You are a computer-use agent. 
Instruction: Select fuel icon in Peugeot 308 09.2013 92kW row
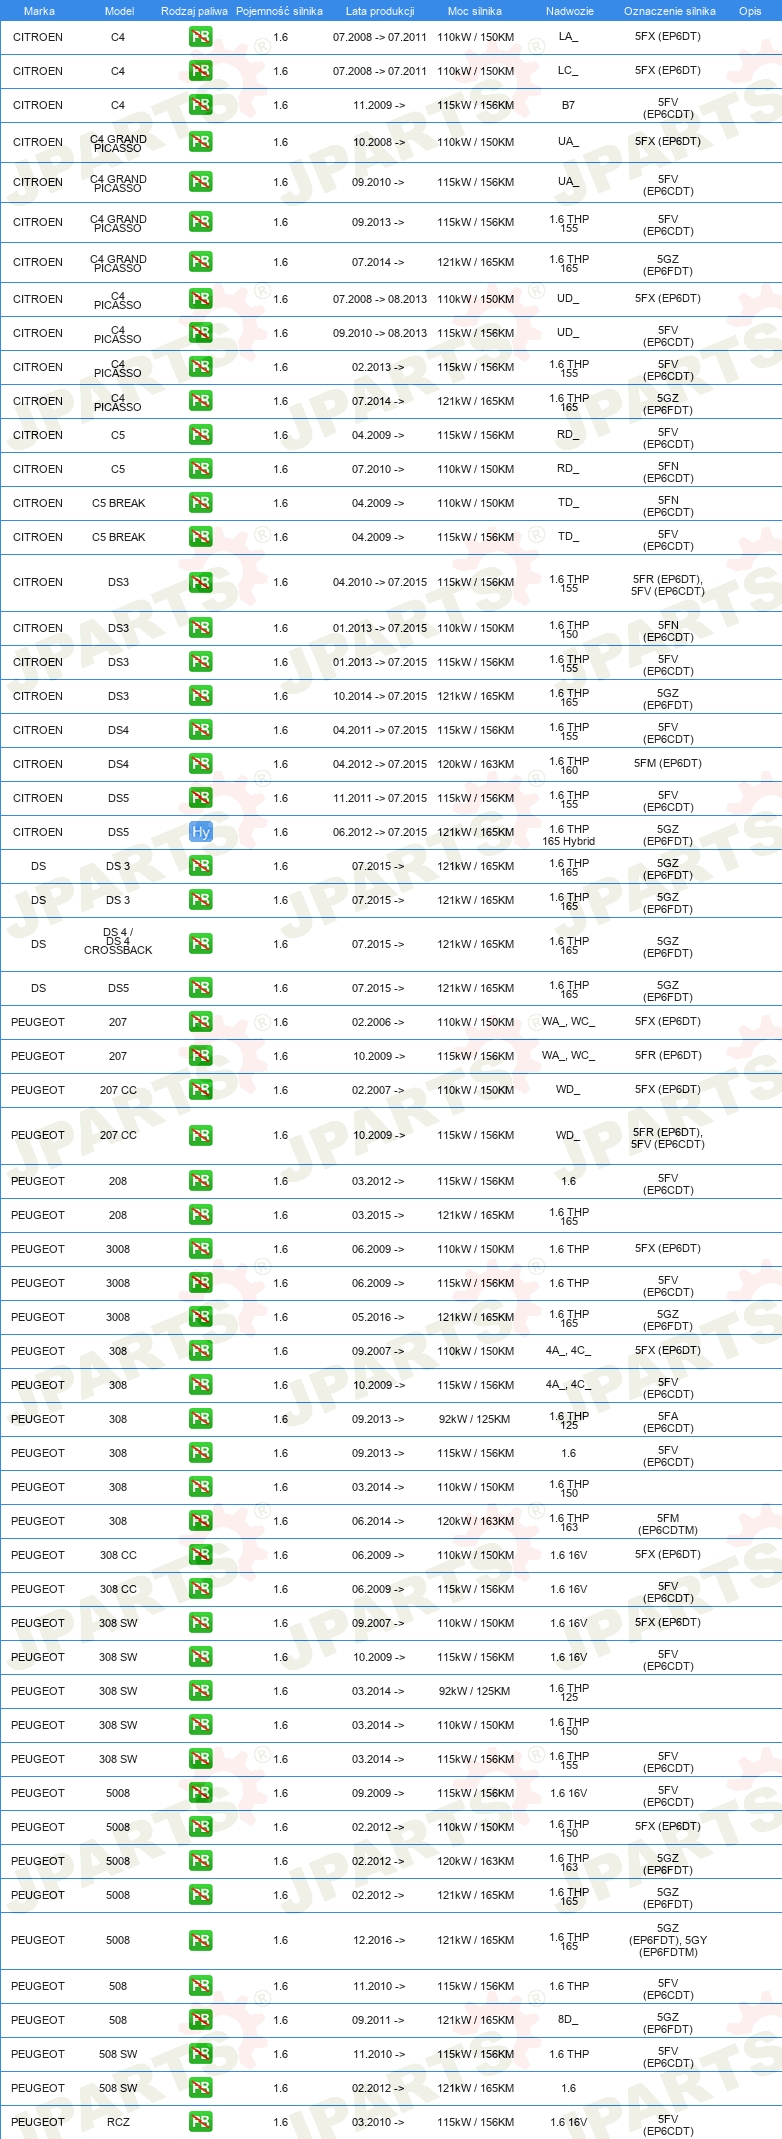pos(200,1419)
